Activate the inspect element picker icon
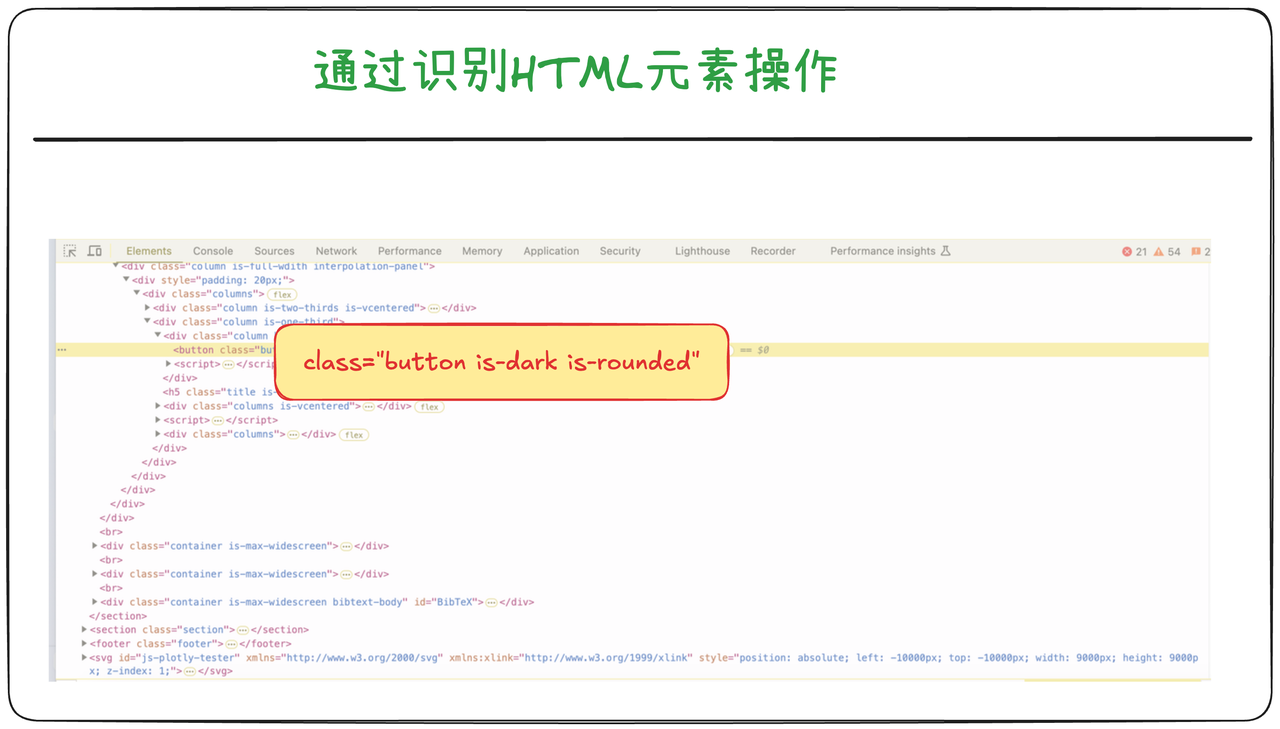 70,251
